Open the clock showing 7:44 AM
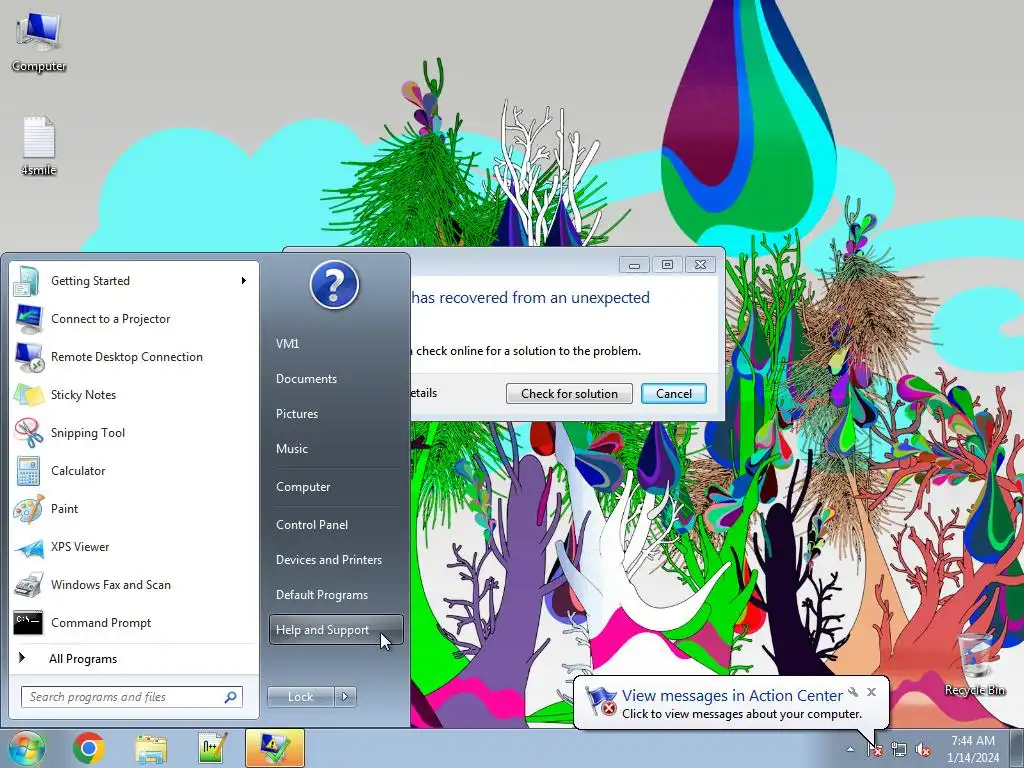Screen dimensions: 1024x768 coord(973,749)
